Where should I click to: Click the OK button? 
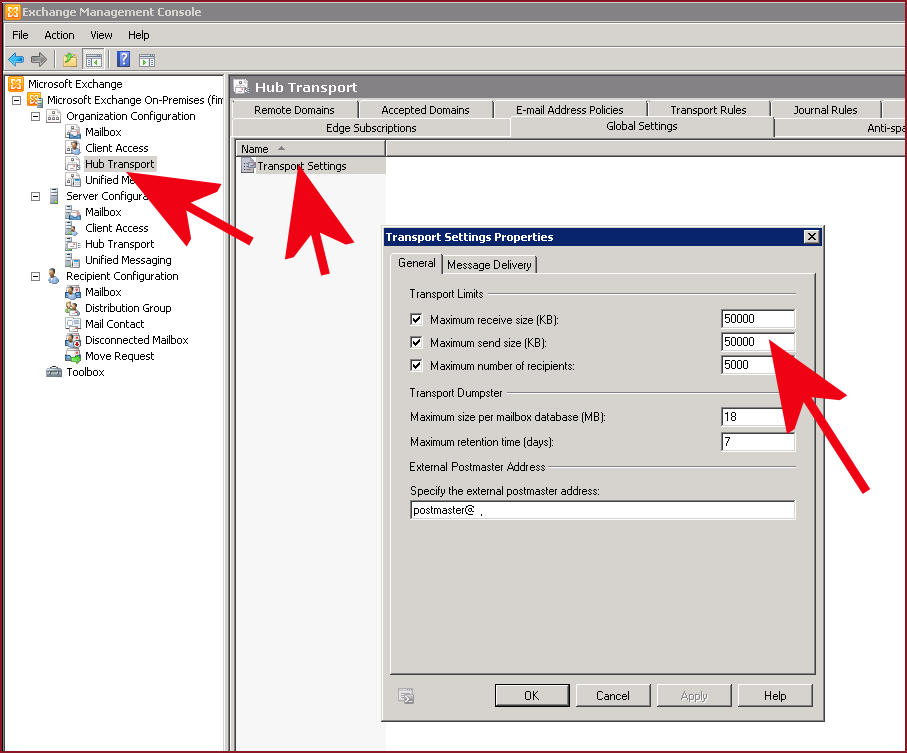pos(532,696)
